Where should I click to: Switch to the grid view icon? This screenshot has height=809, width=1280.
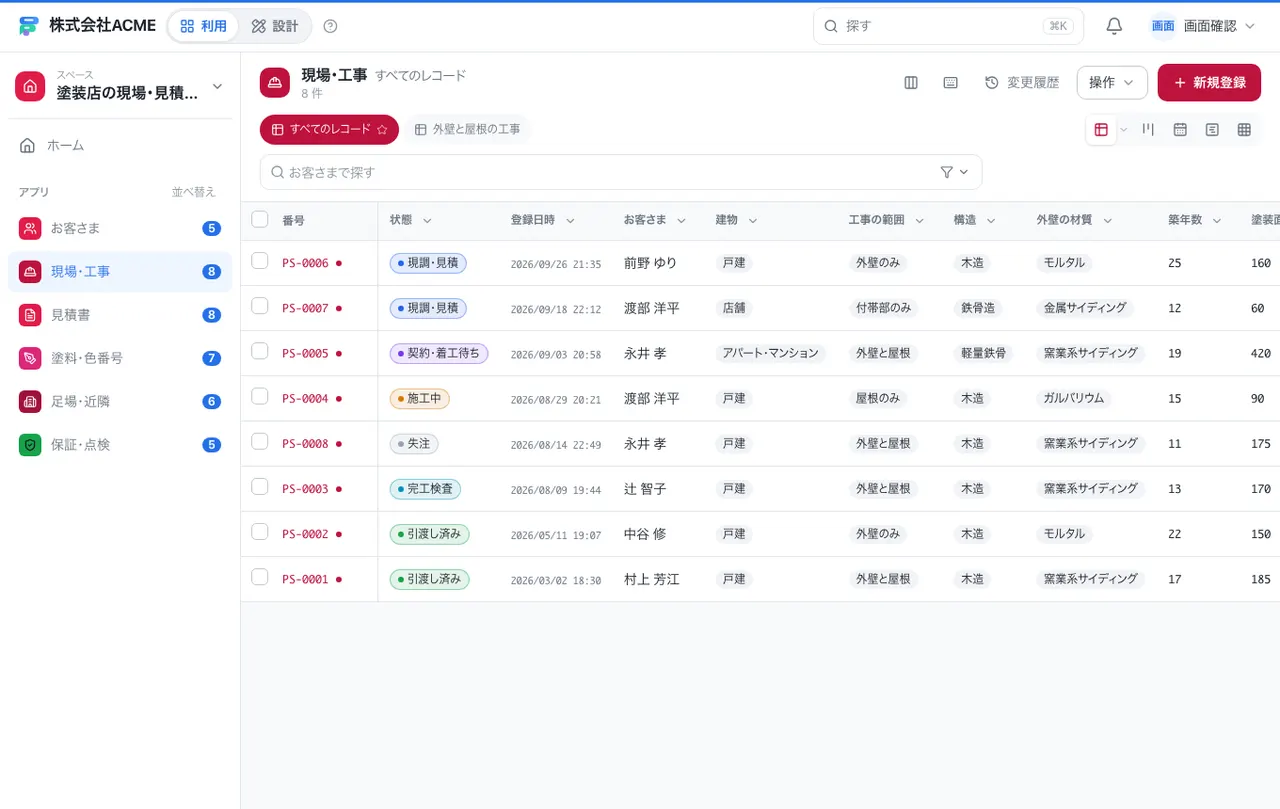[x=1244, y=130]
